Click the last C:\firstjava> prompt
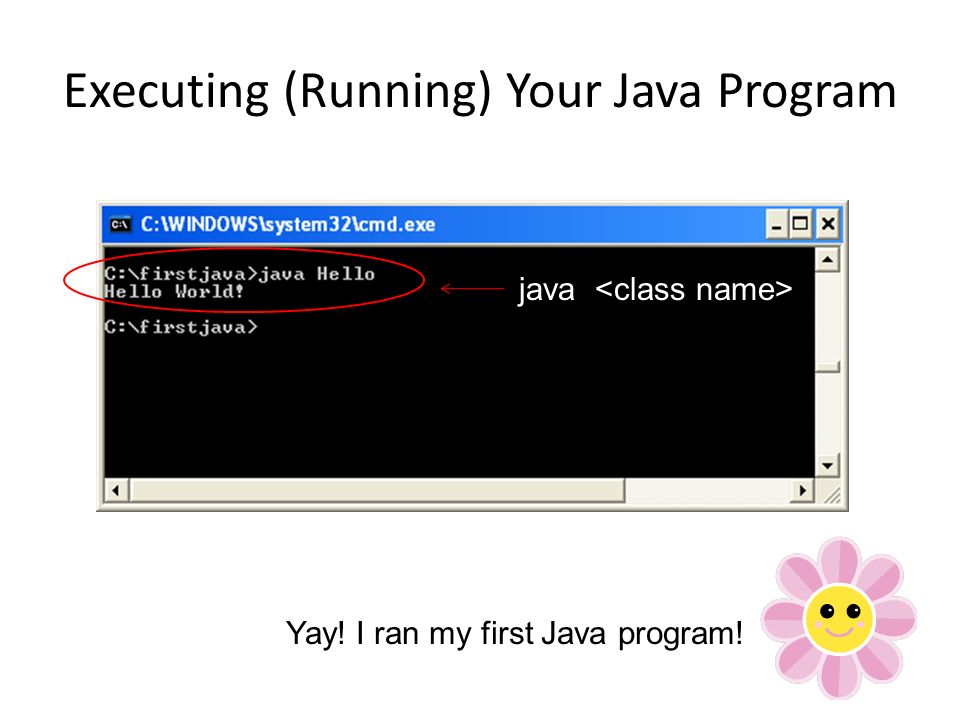Image resolution: width=960 pixels, height=720 pixels. tap(181, 327)
